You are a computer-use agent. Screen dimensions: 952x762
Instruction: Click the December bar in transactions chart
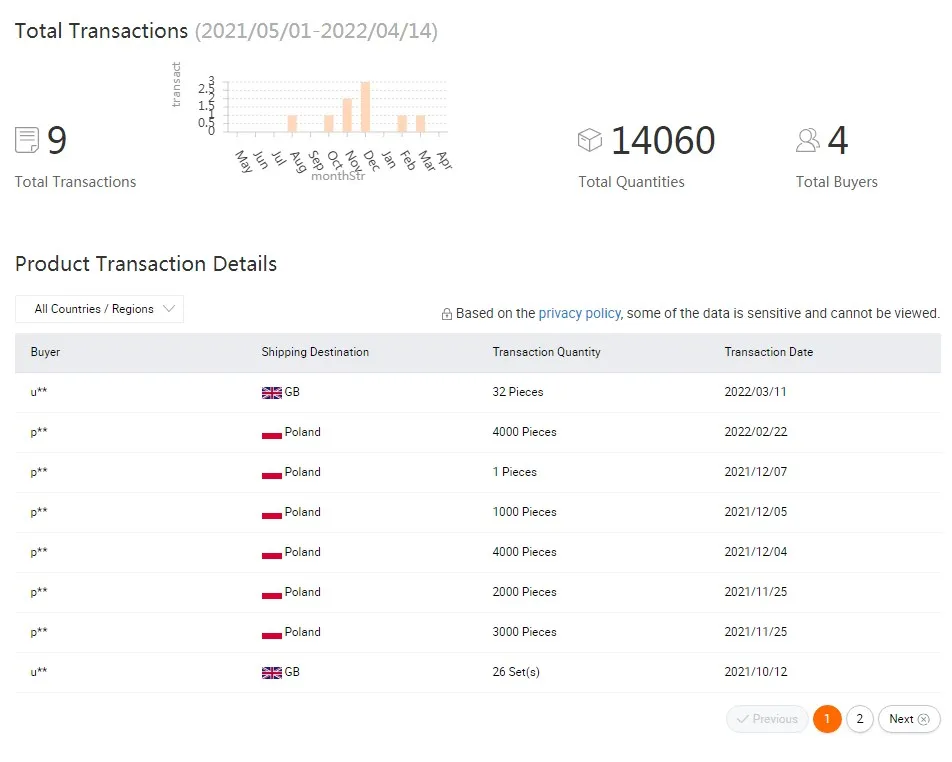[366, 108]
